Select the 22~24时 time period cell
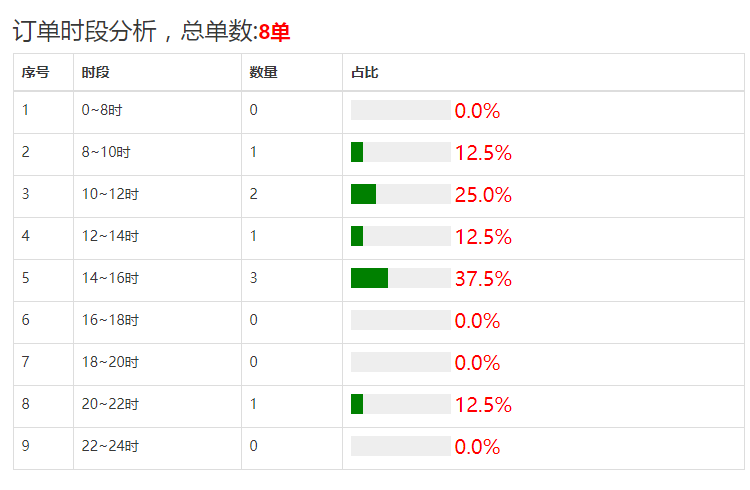Image resolution: width=750 pixels, height=490 pixels. click(x=110, y=446)
